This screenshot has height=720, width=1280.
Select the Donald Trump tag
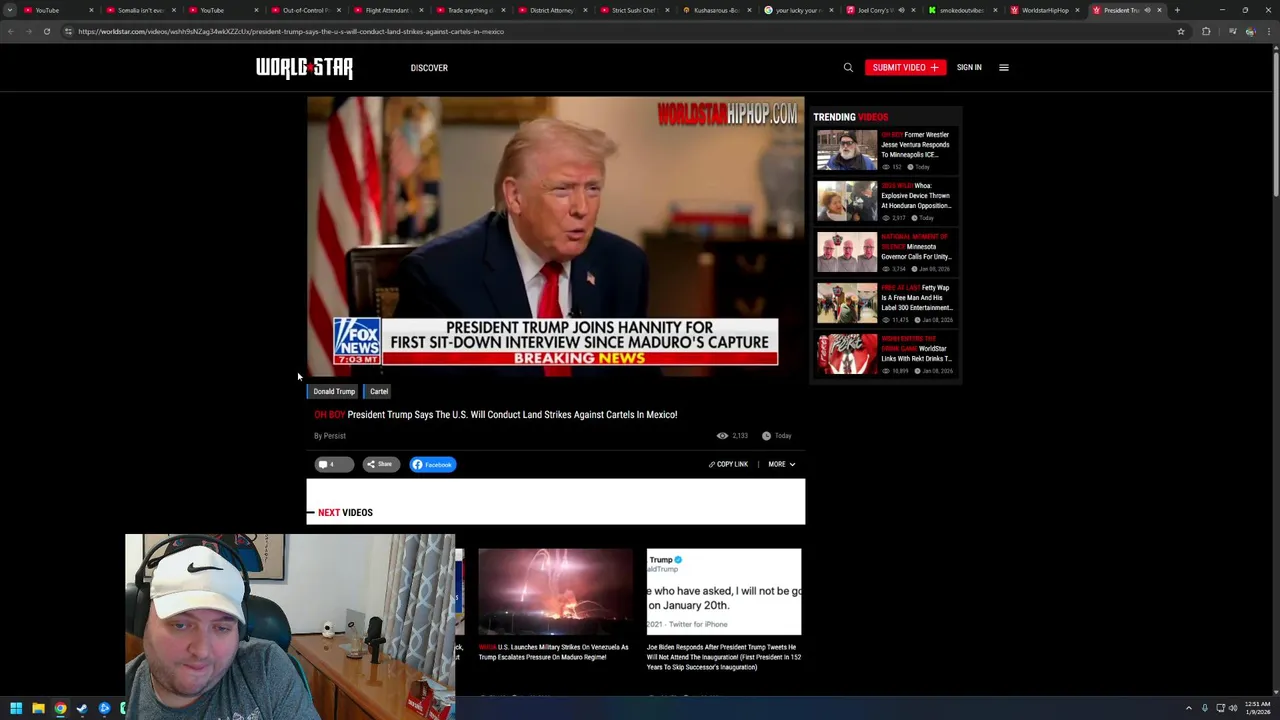pos(334,391)
